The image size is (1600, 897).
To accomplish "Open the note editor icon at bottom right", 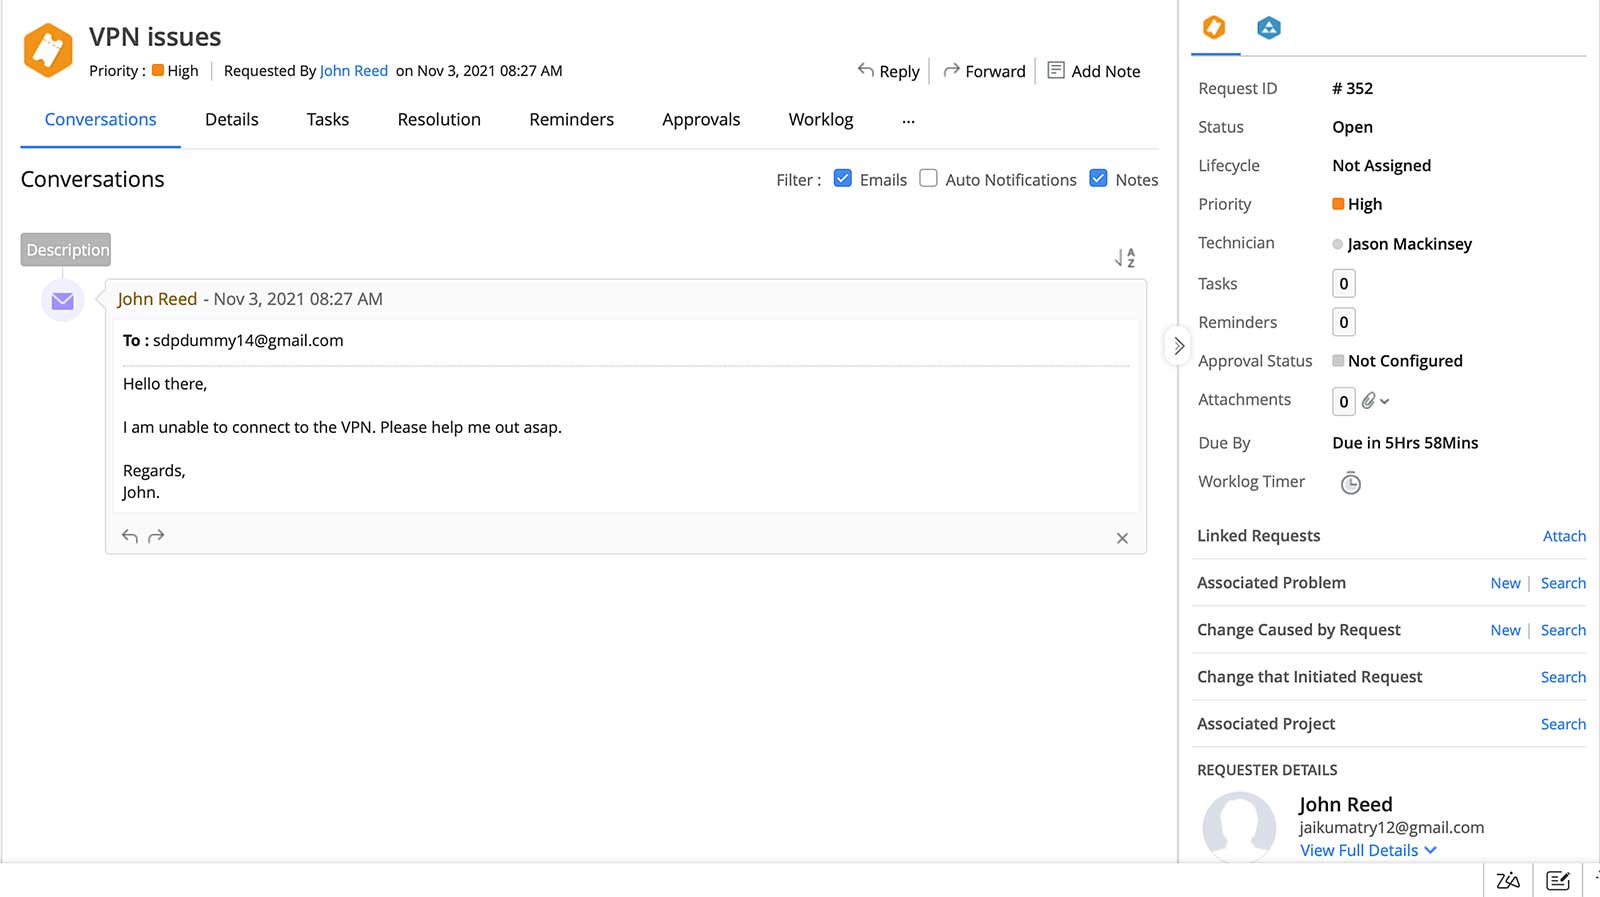I will coord(1557,880).
